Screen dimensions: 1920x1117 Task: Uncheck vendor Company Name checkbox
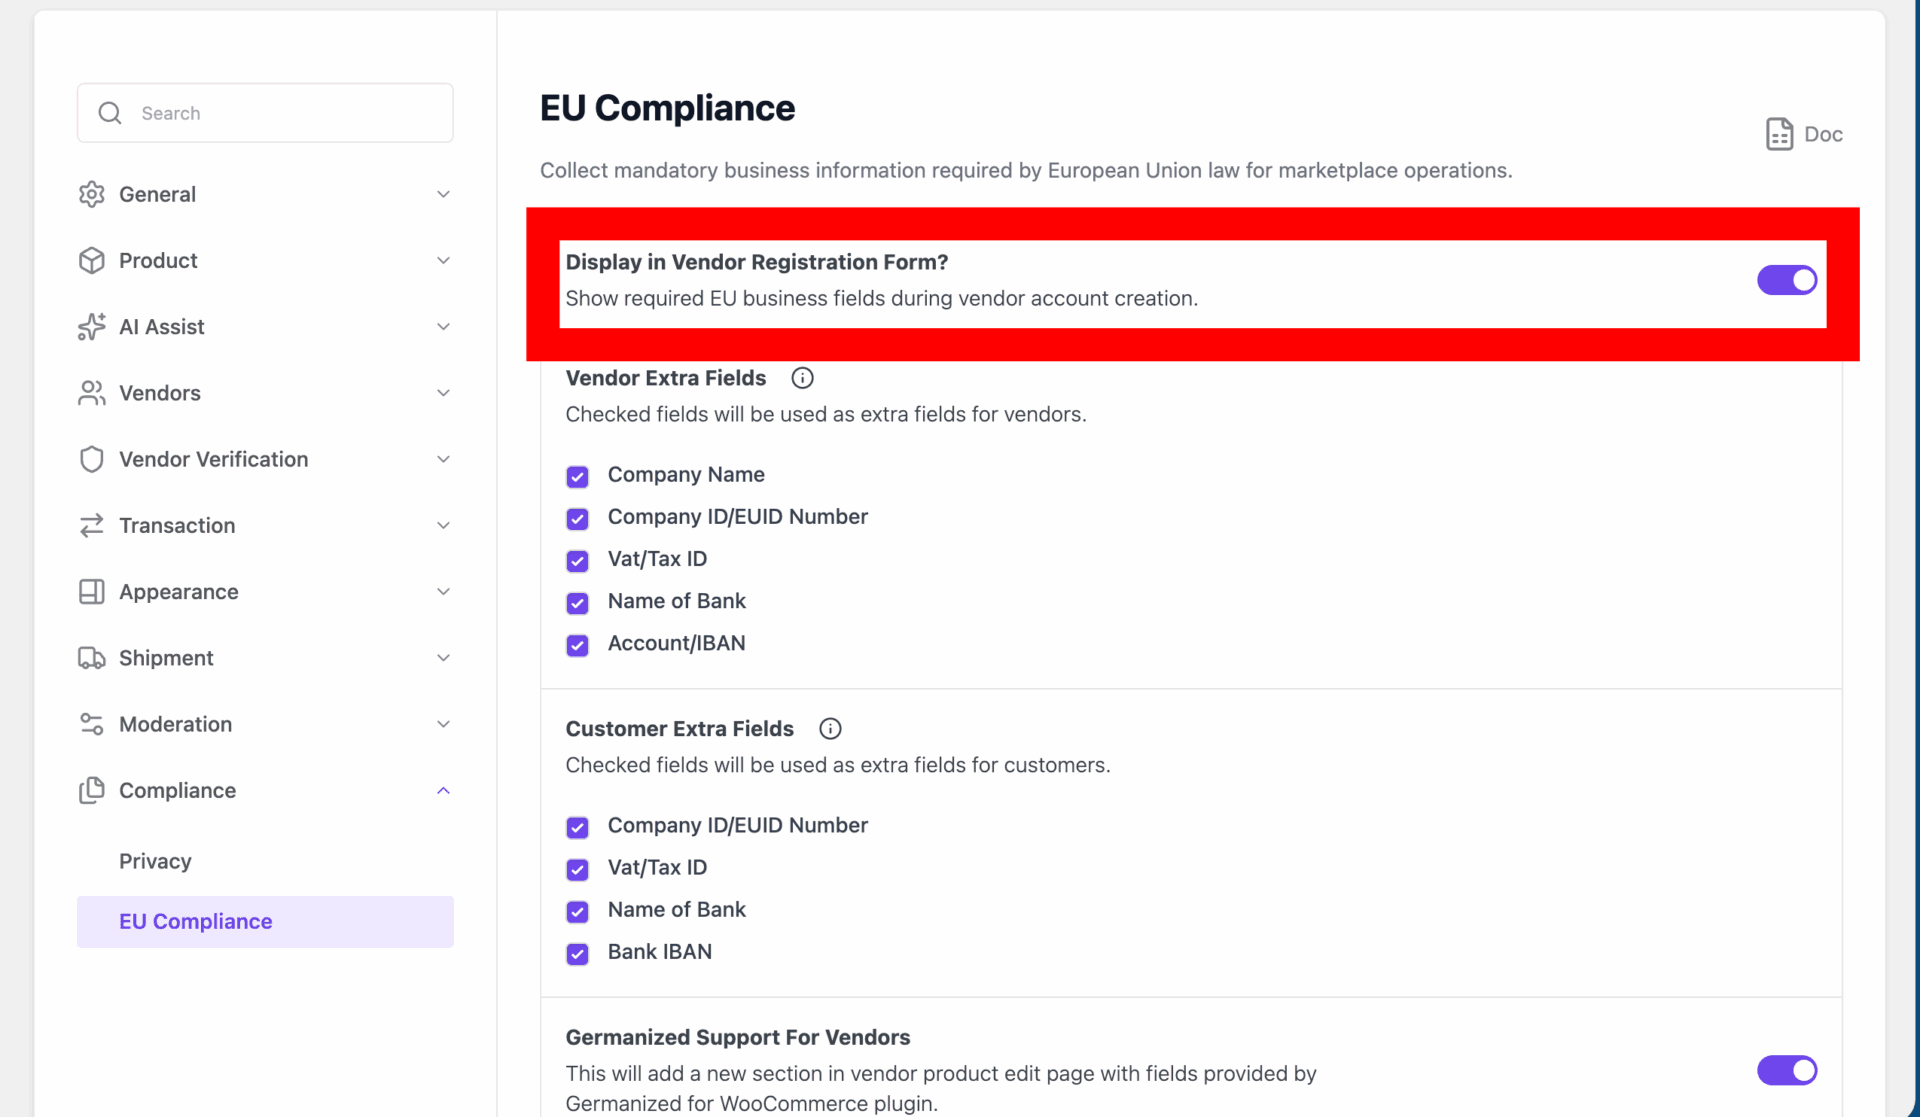577,476
